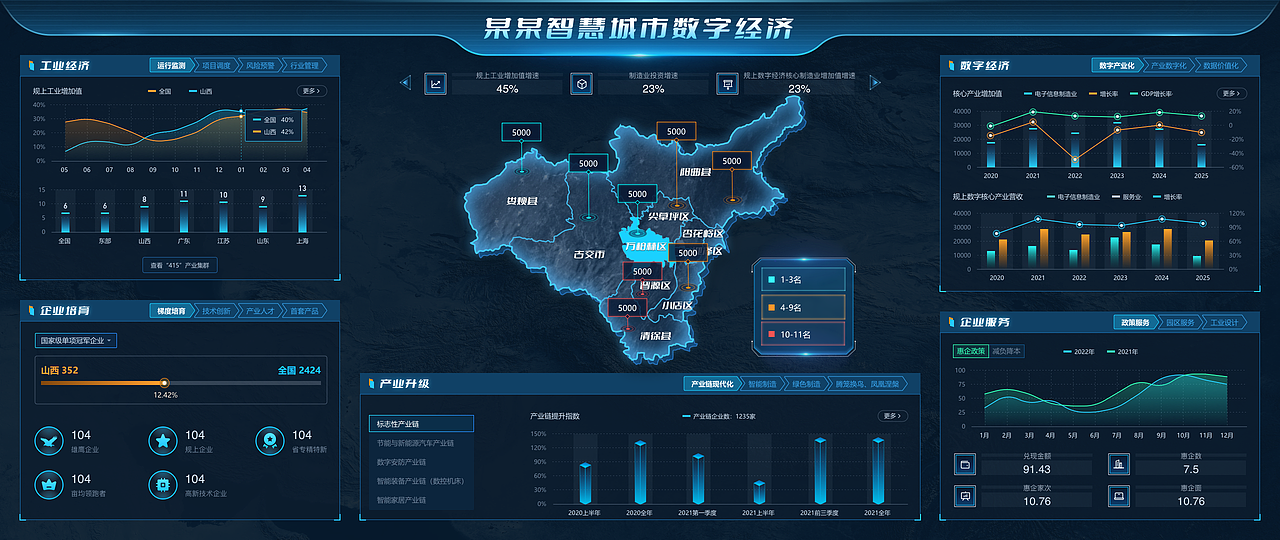This screenshot has width=1280, height=540.
Task: Open the 首套产品 tab
Action: (x=304, y=311)
